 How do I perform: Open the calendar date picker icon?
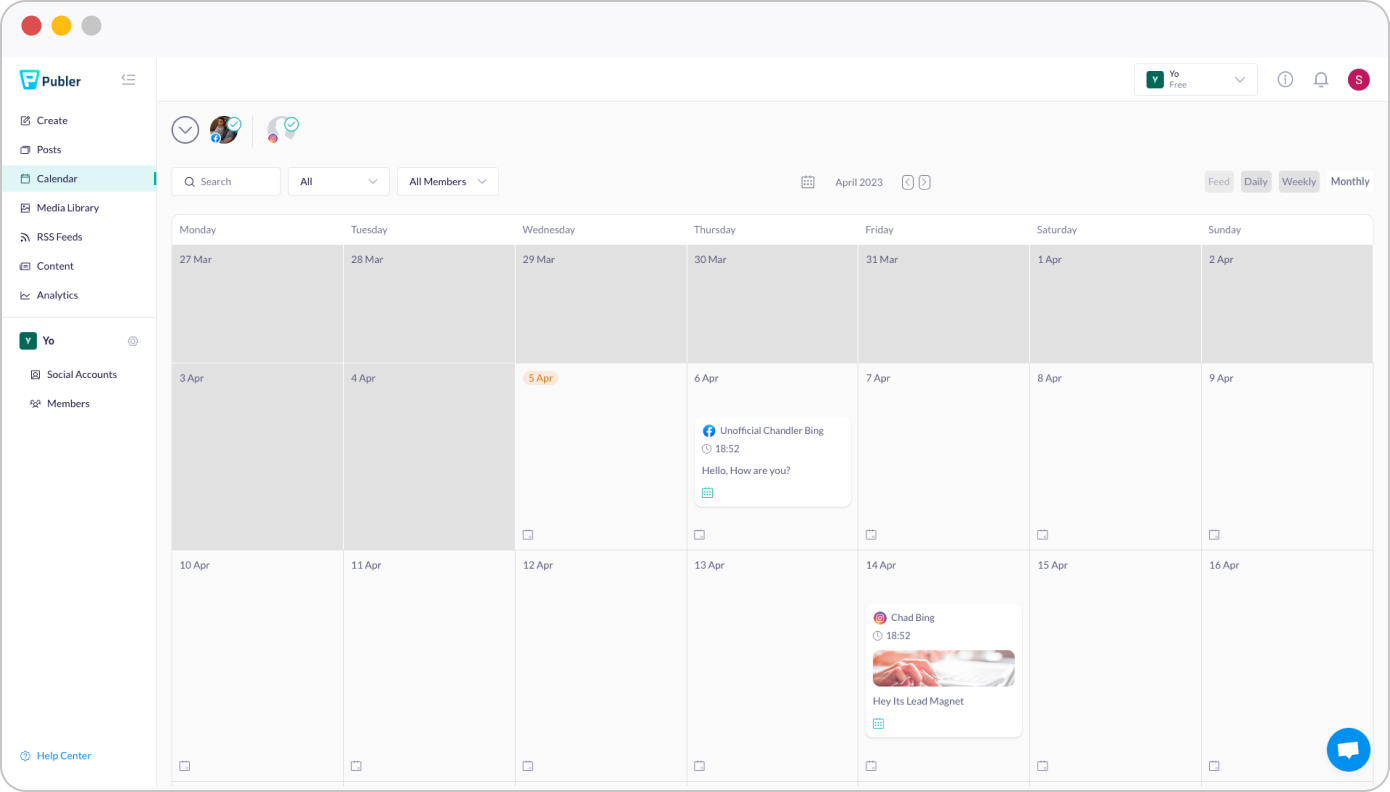(808, 182)
